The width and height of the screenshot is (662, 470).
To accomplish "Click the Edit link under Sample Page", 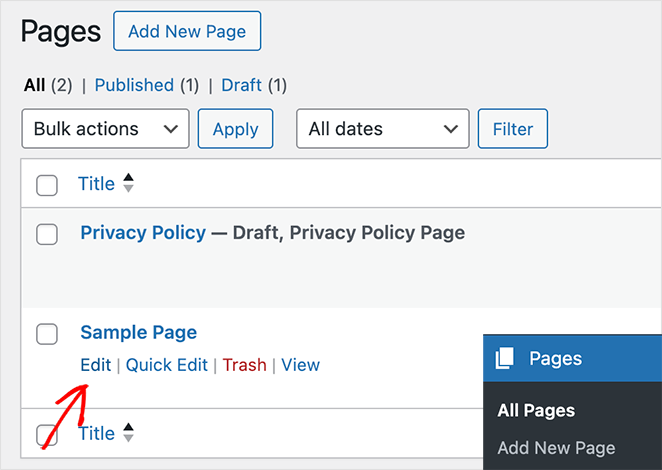I will [95, 365].
